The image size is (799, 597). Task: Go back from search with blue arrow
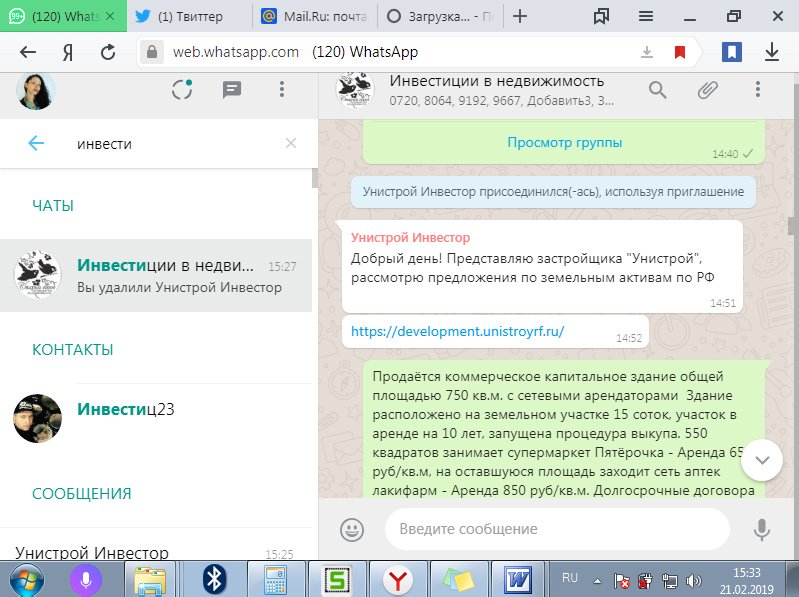[x=36, y=143]
